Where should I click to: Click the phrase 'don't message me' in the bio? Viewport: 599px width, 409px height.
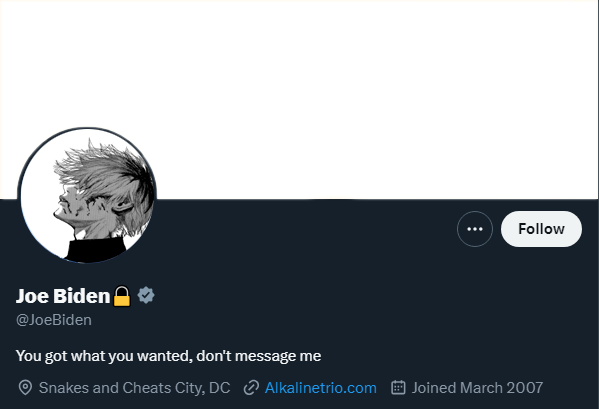pyautogui.click(x=259, y=356)
